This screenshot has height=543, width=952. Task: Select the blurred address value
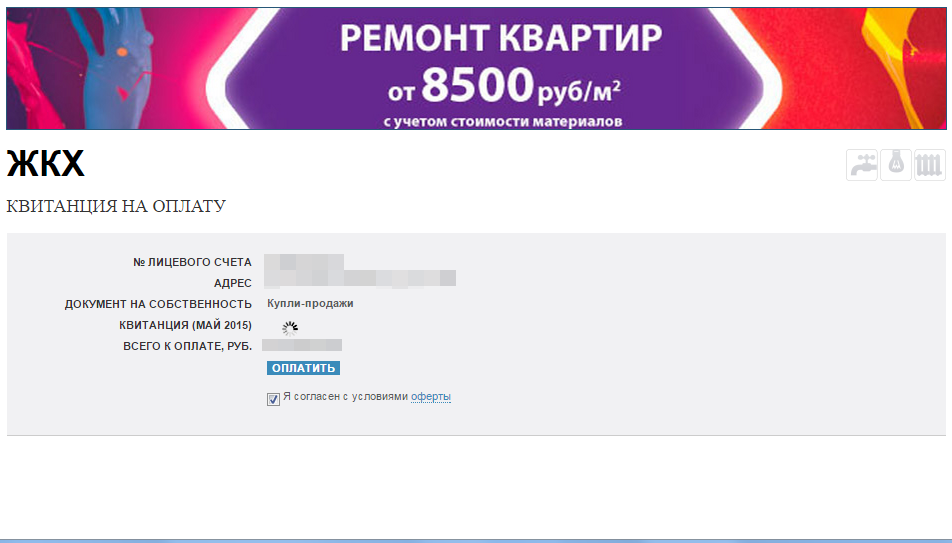(360, 279)
